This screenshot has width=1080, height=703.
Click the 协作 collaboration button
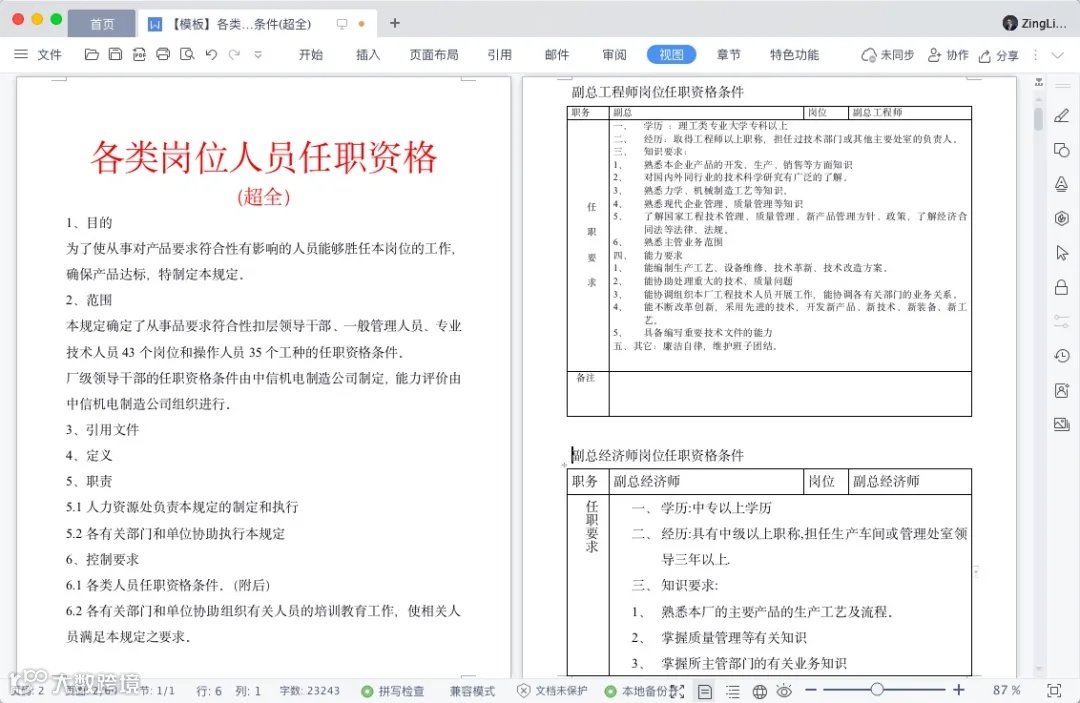tap(948, 55)
